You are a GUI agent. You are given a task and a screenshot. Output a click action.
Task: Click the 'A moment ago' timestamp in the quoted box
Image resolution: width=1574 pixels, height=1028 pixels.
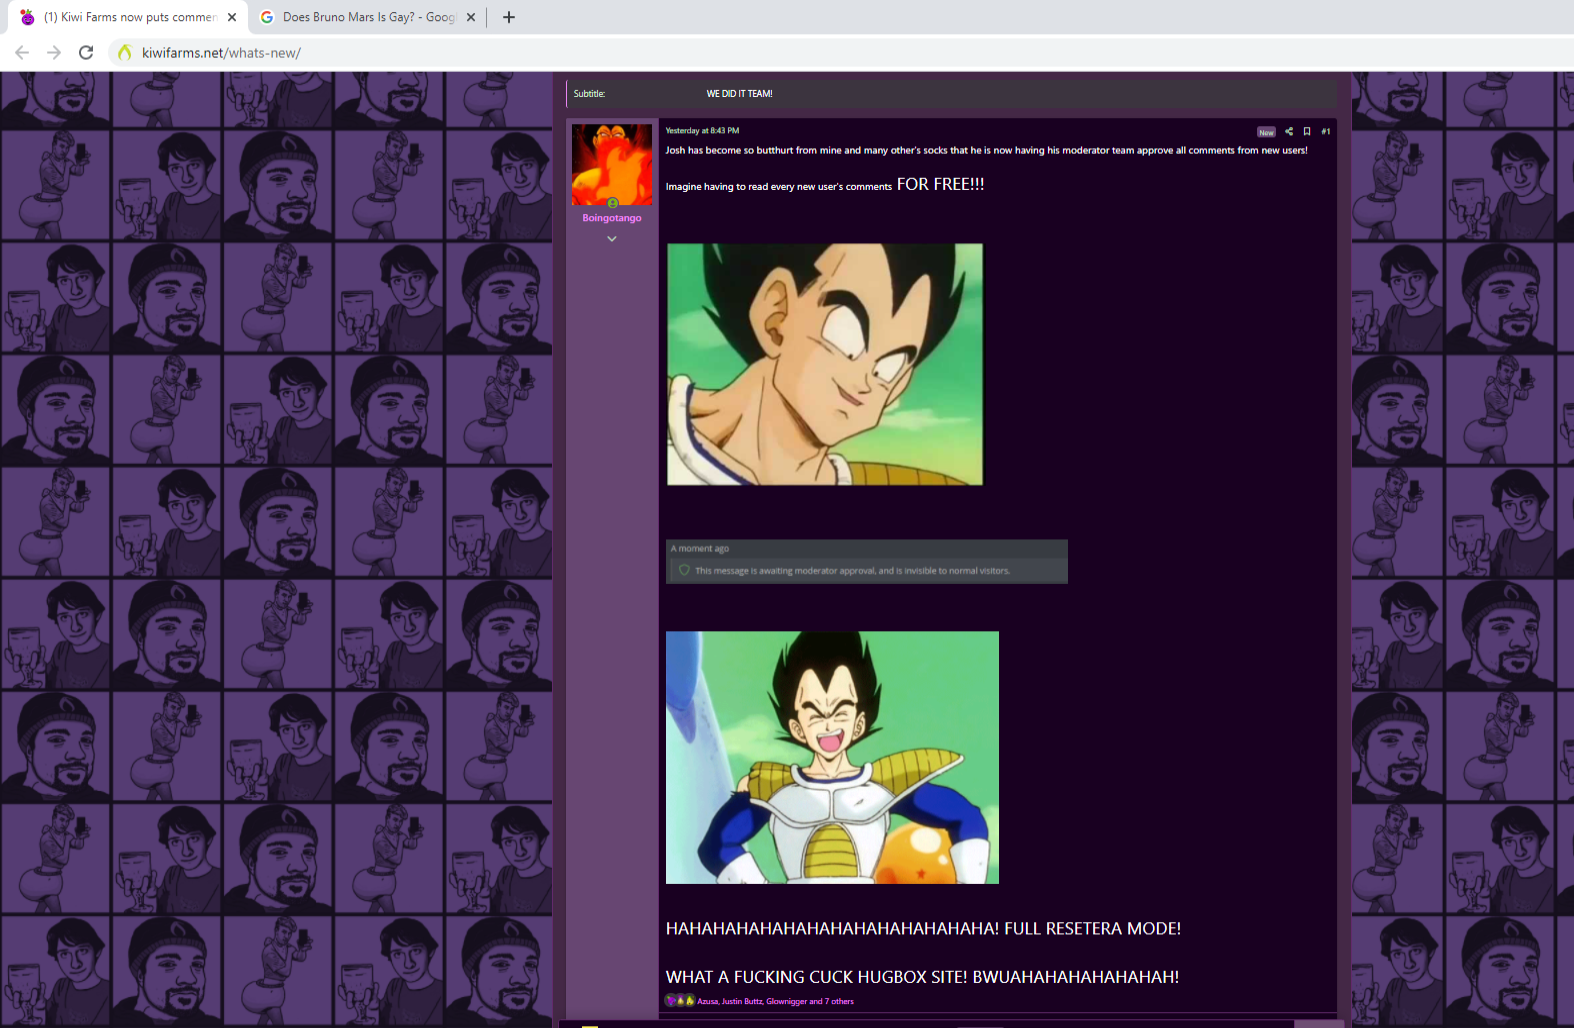point(700,549)
